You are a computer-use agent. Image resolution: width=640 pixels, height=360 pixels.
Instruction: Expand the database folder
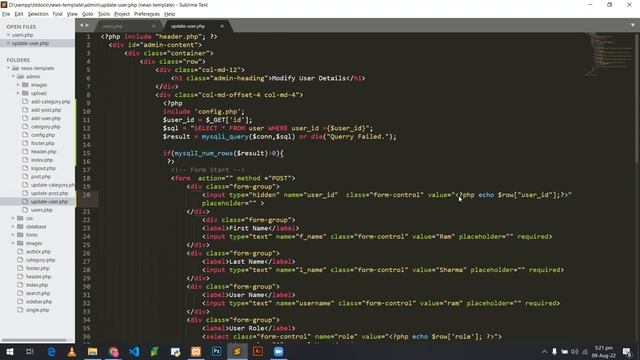[13, 227]
